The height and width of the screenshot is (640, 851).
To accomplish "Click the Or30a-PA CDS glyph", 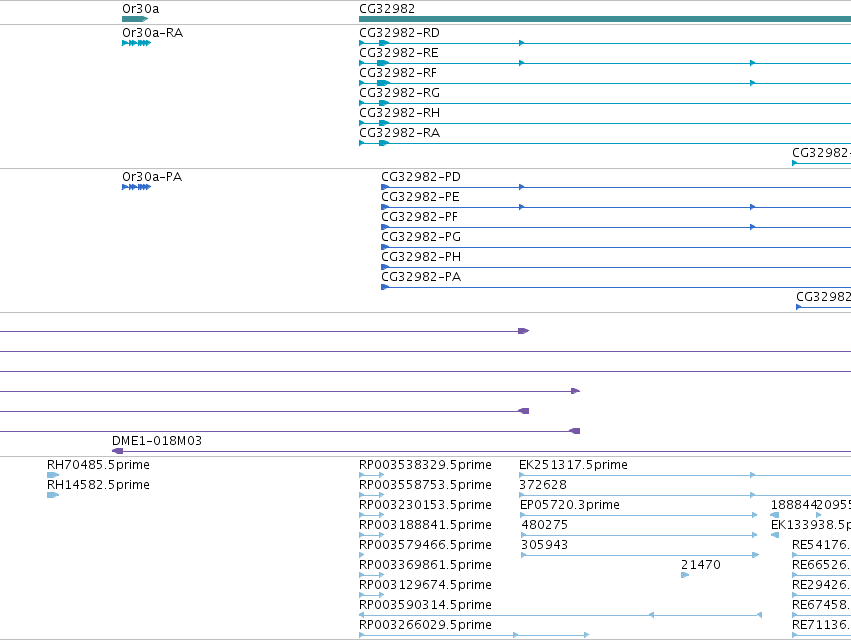I will (x=136, y=187).
